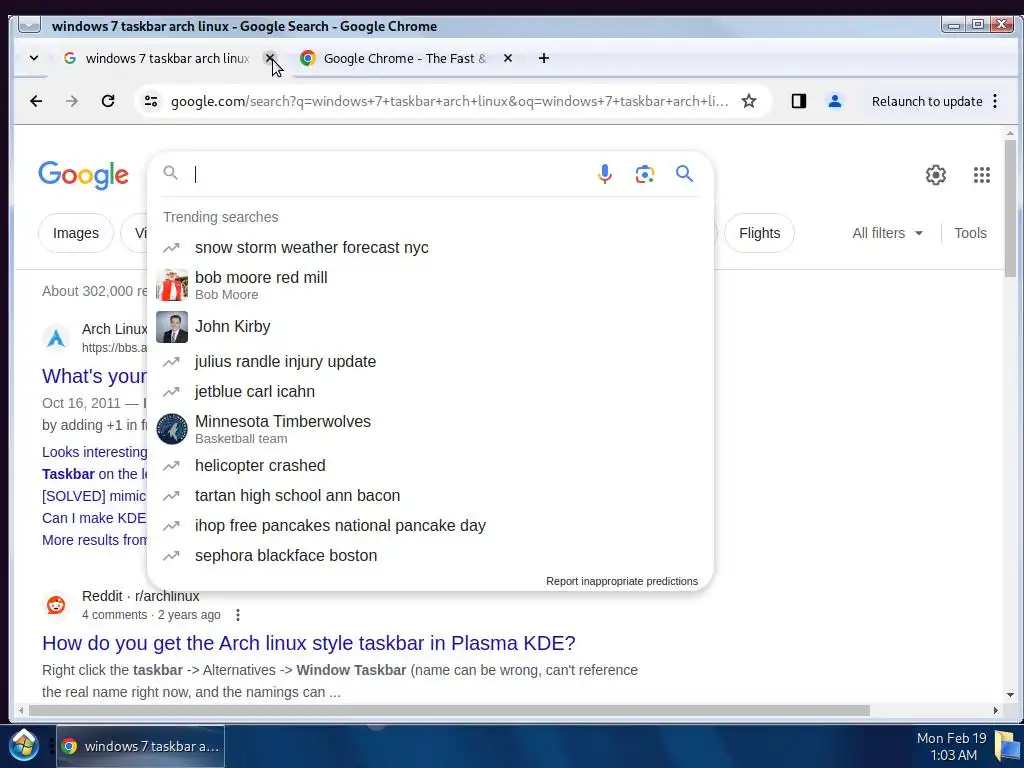1024x768 pixels.
Task: Click the scroll down arrow on vertical scrollbar
Action: 1010,696
